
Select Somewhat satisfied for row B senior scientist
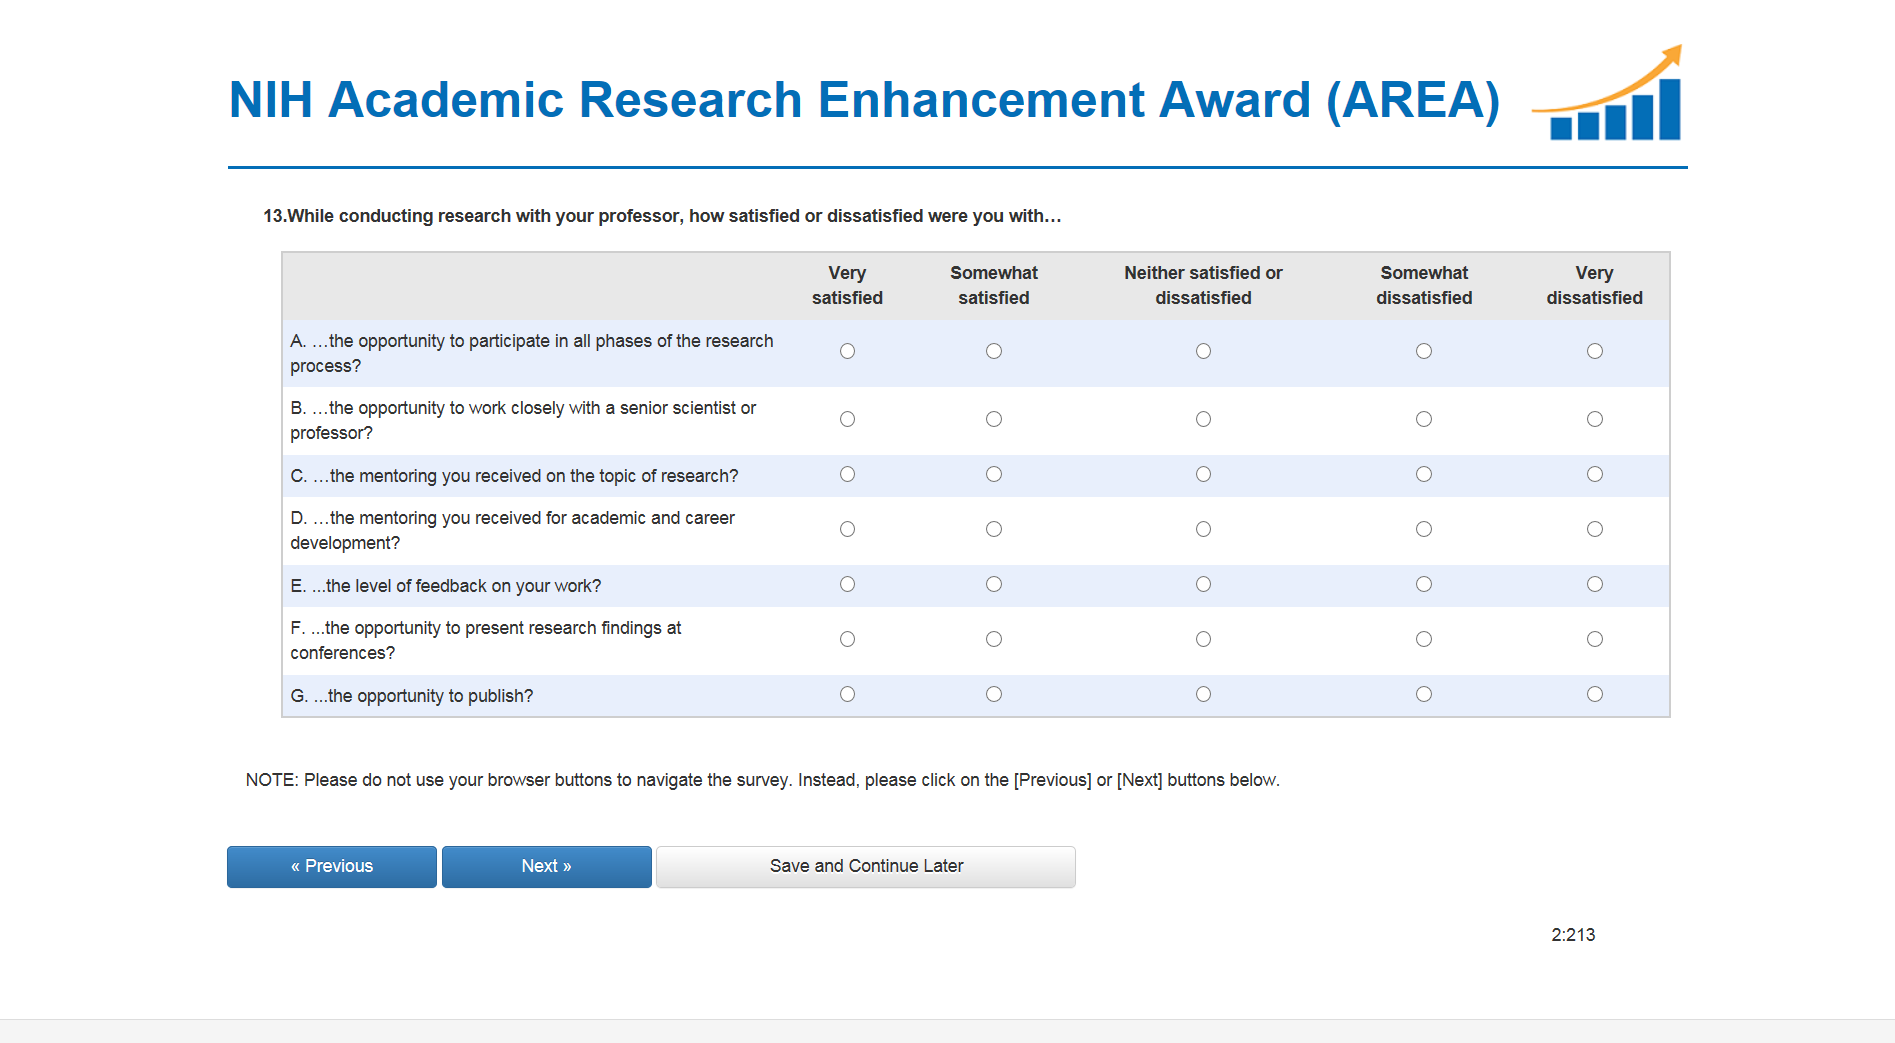pyautogui.click(x=993, y=419)
